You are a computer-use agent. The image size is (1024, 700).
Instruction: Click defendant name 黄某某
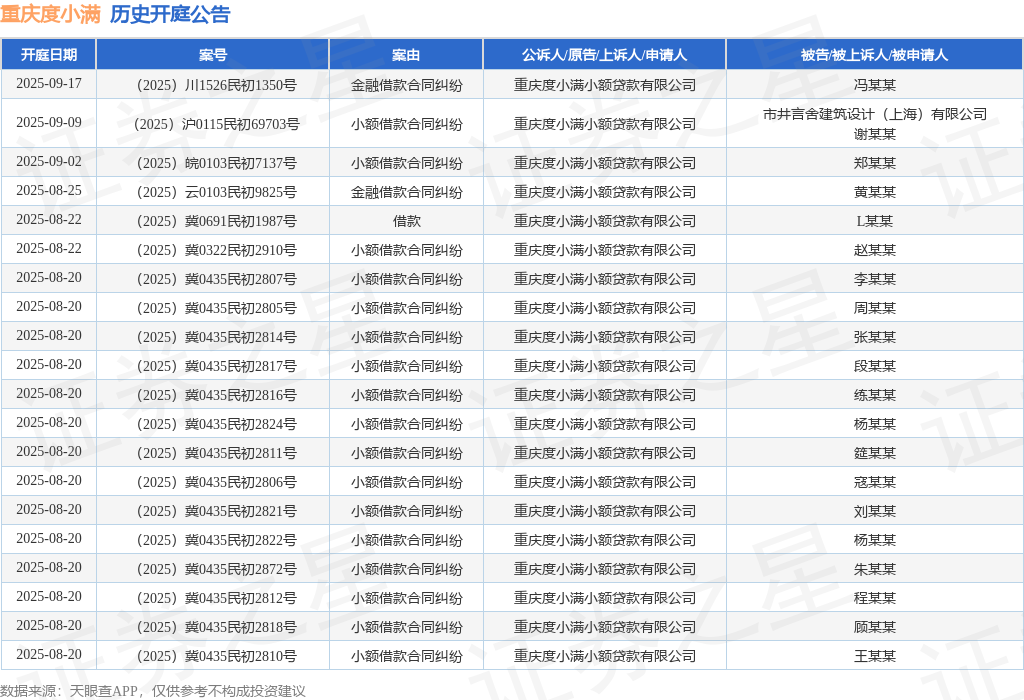[x=874, y=192]
